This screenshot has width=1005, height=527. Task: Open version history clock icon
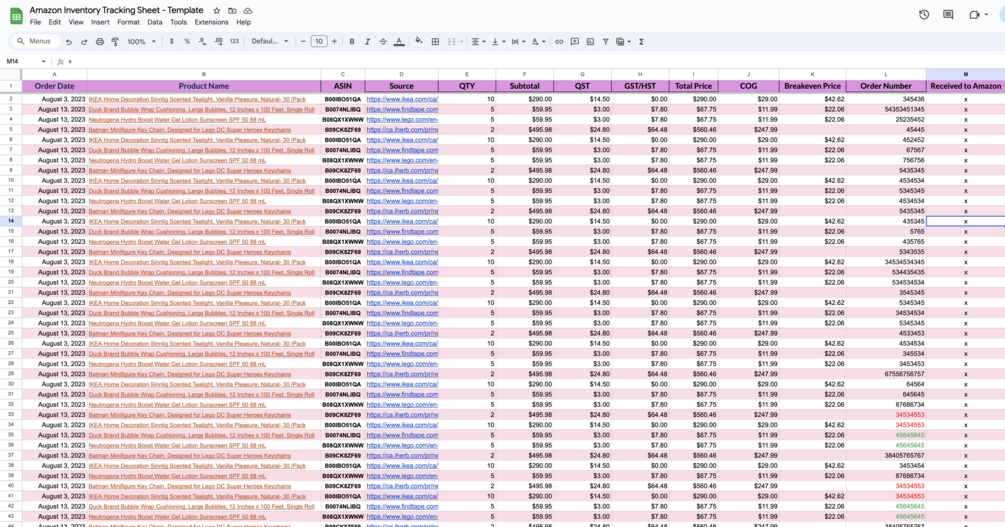(924, 14)
